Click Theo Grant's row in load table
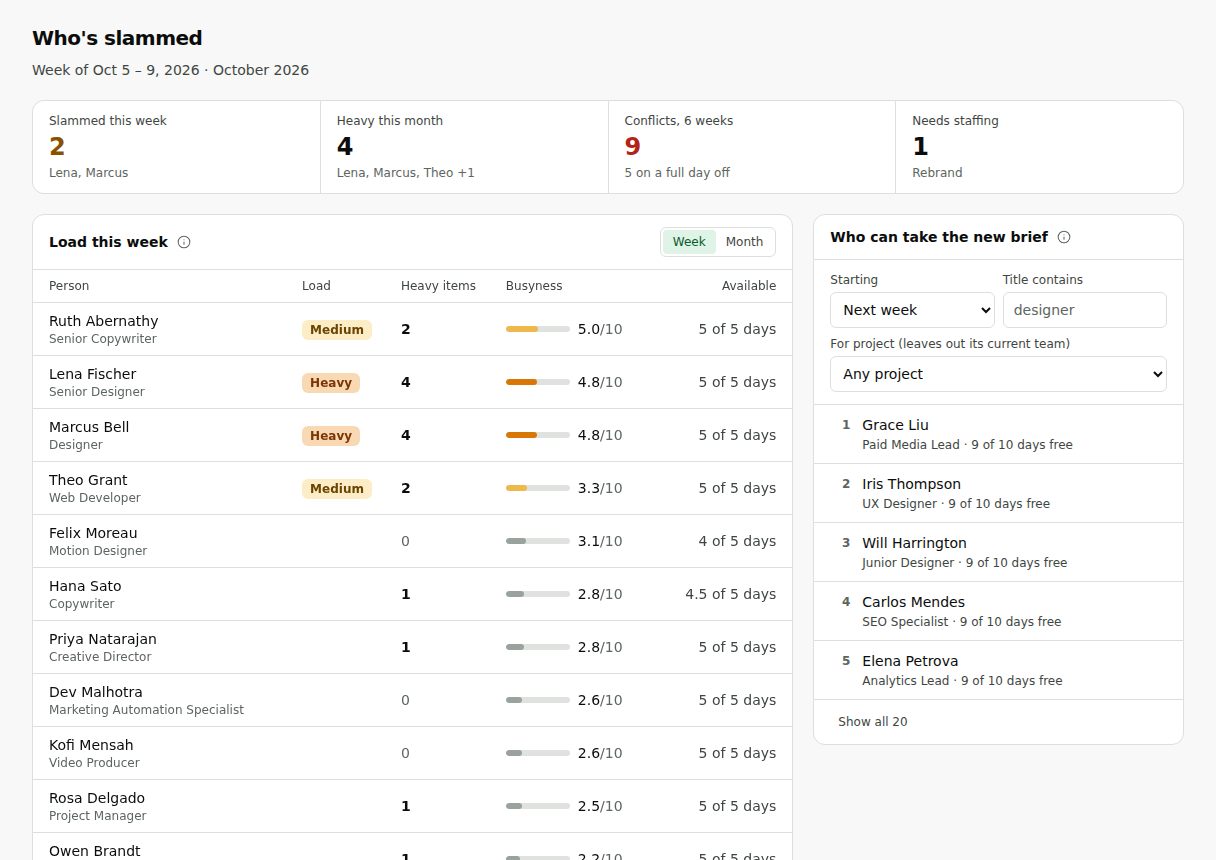Image resolution: width=1216 pixels, height=860 pixels. coord(412,488)
